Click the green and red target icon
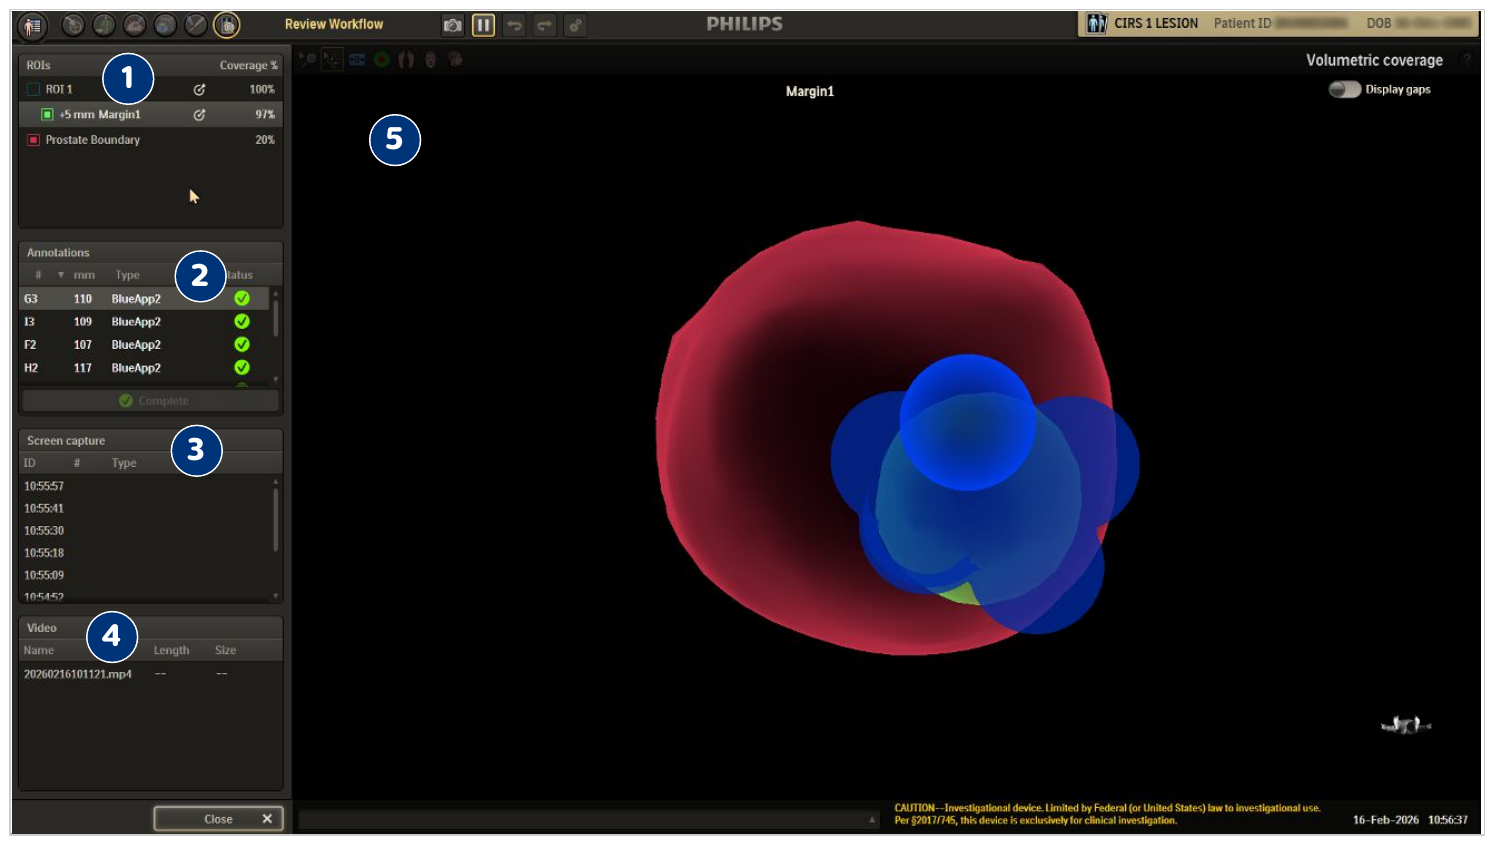The image size is (1494, 846). coord(381,60)
